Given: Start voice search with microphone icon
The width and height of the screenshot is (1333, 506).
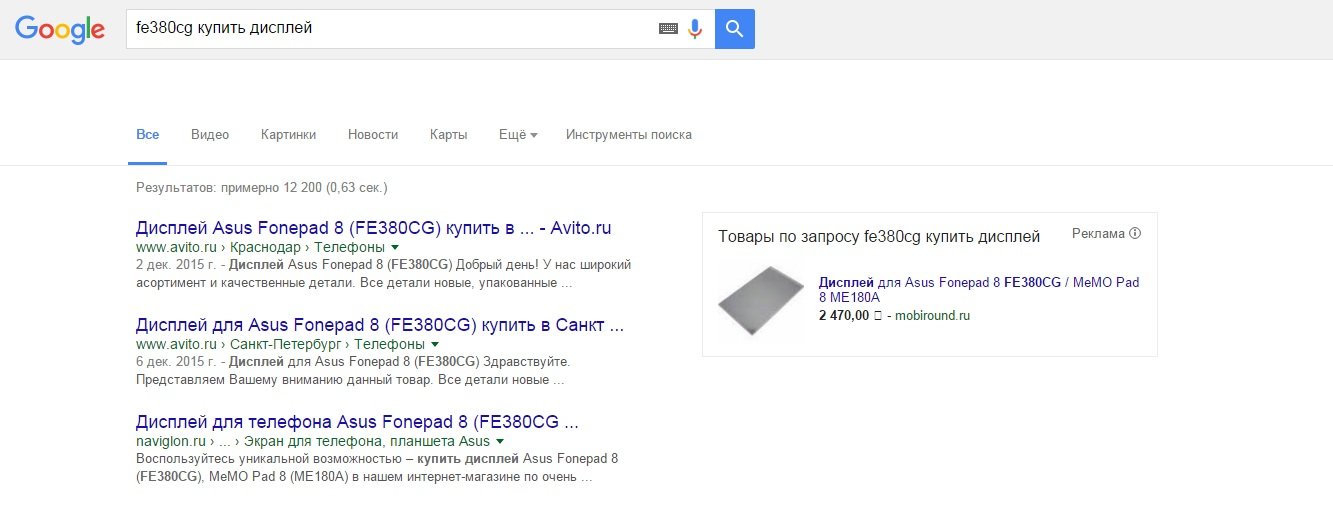Looking at the screenshot, I should pos(695,29).
